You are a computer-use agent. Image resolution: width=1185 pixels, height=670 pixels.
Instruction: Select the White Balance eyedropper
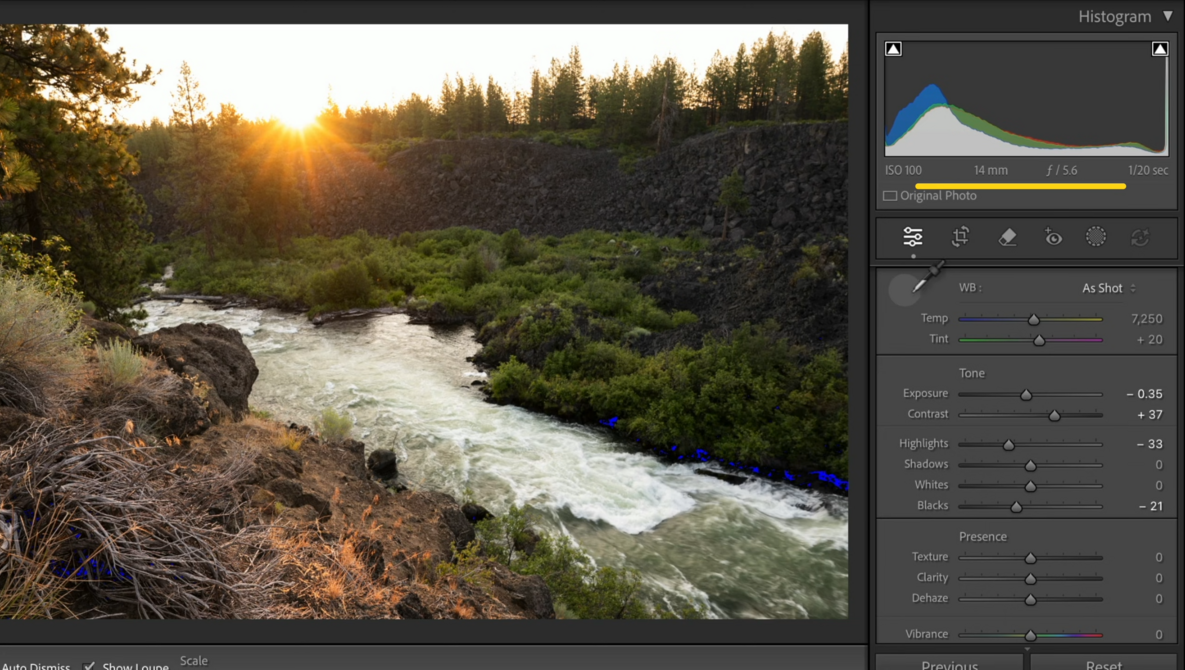(x=907, y=289)
